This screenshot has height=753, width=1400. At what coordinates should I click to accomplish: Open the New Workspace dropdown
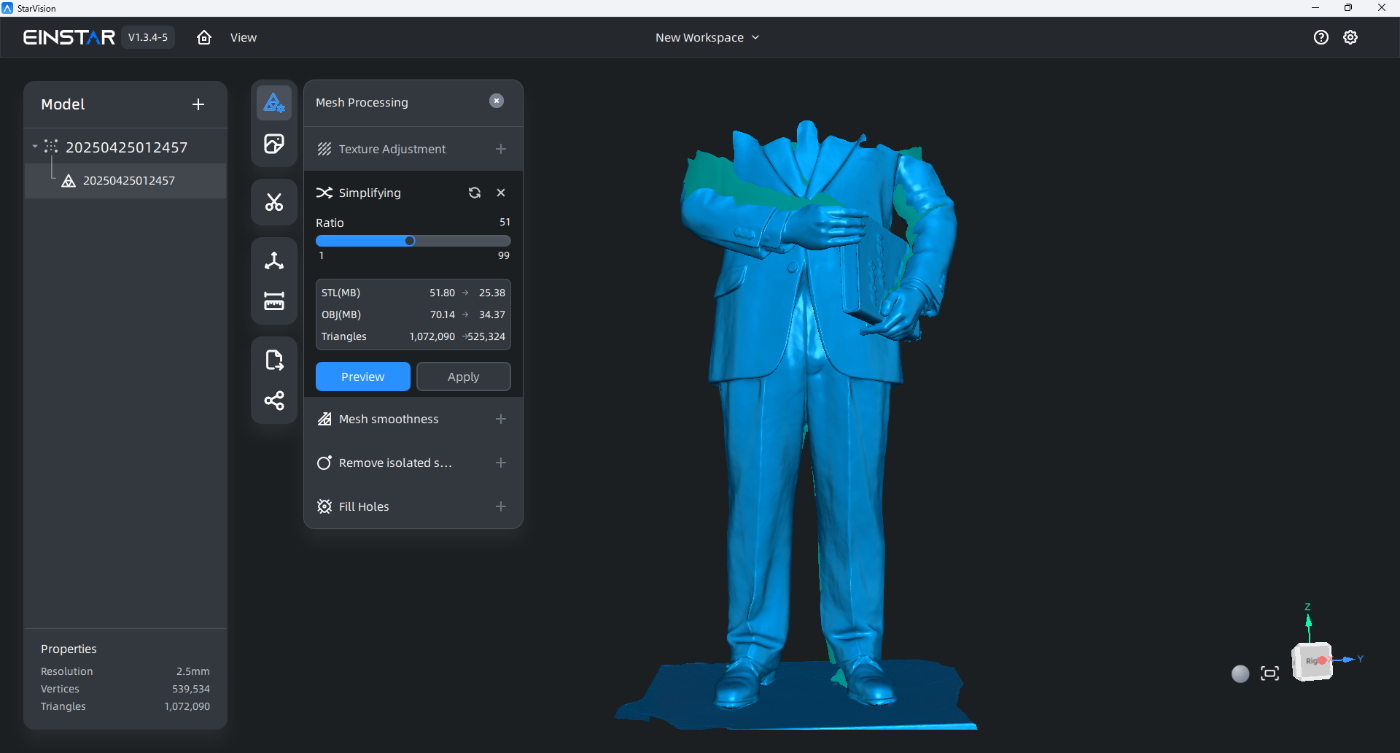[x=707, y=38]
